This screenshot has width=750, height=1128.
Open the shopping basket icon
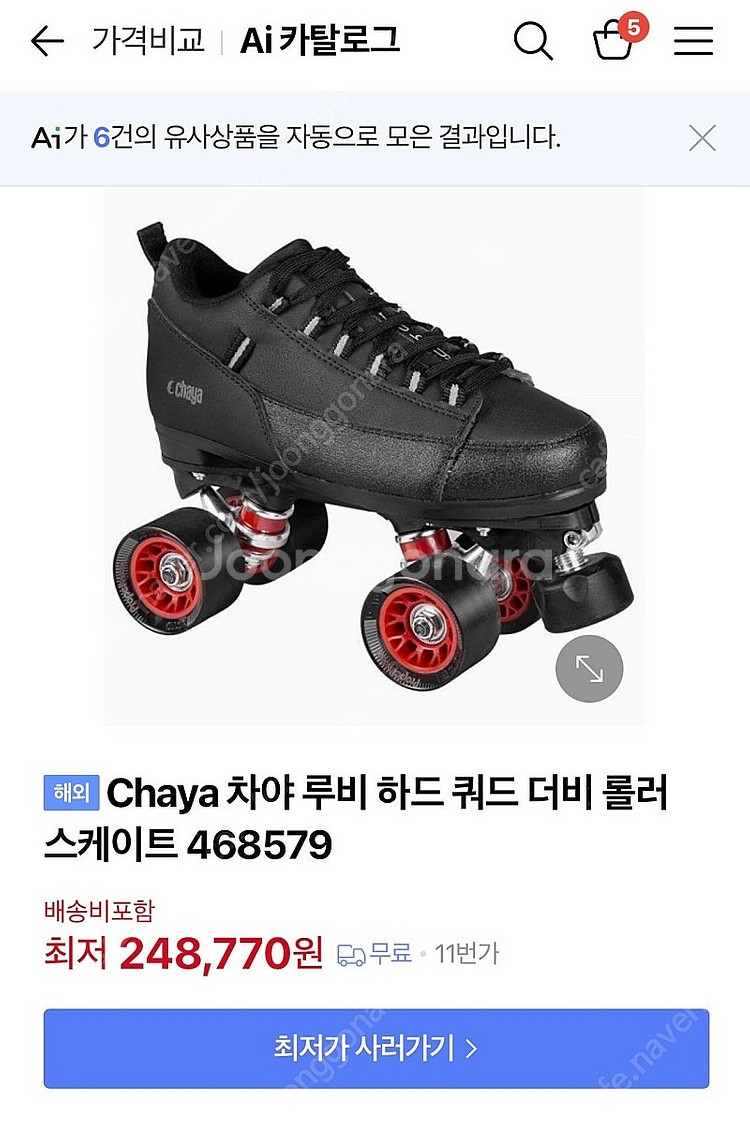612,42
